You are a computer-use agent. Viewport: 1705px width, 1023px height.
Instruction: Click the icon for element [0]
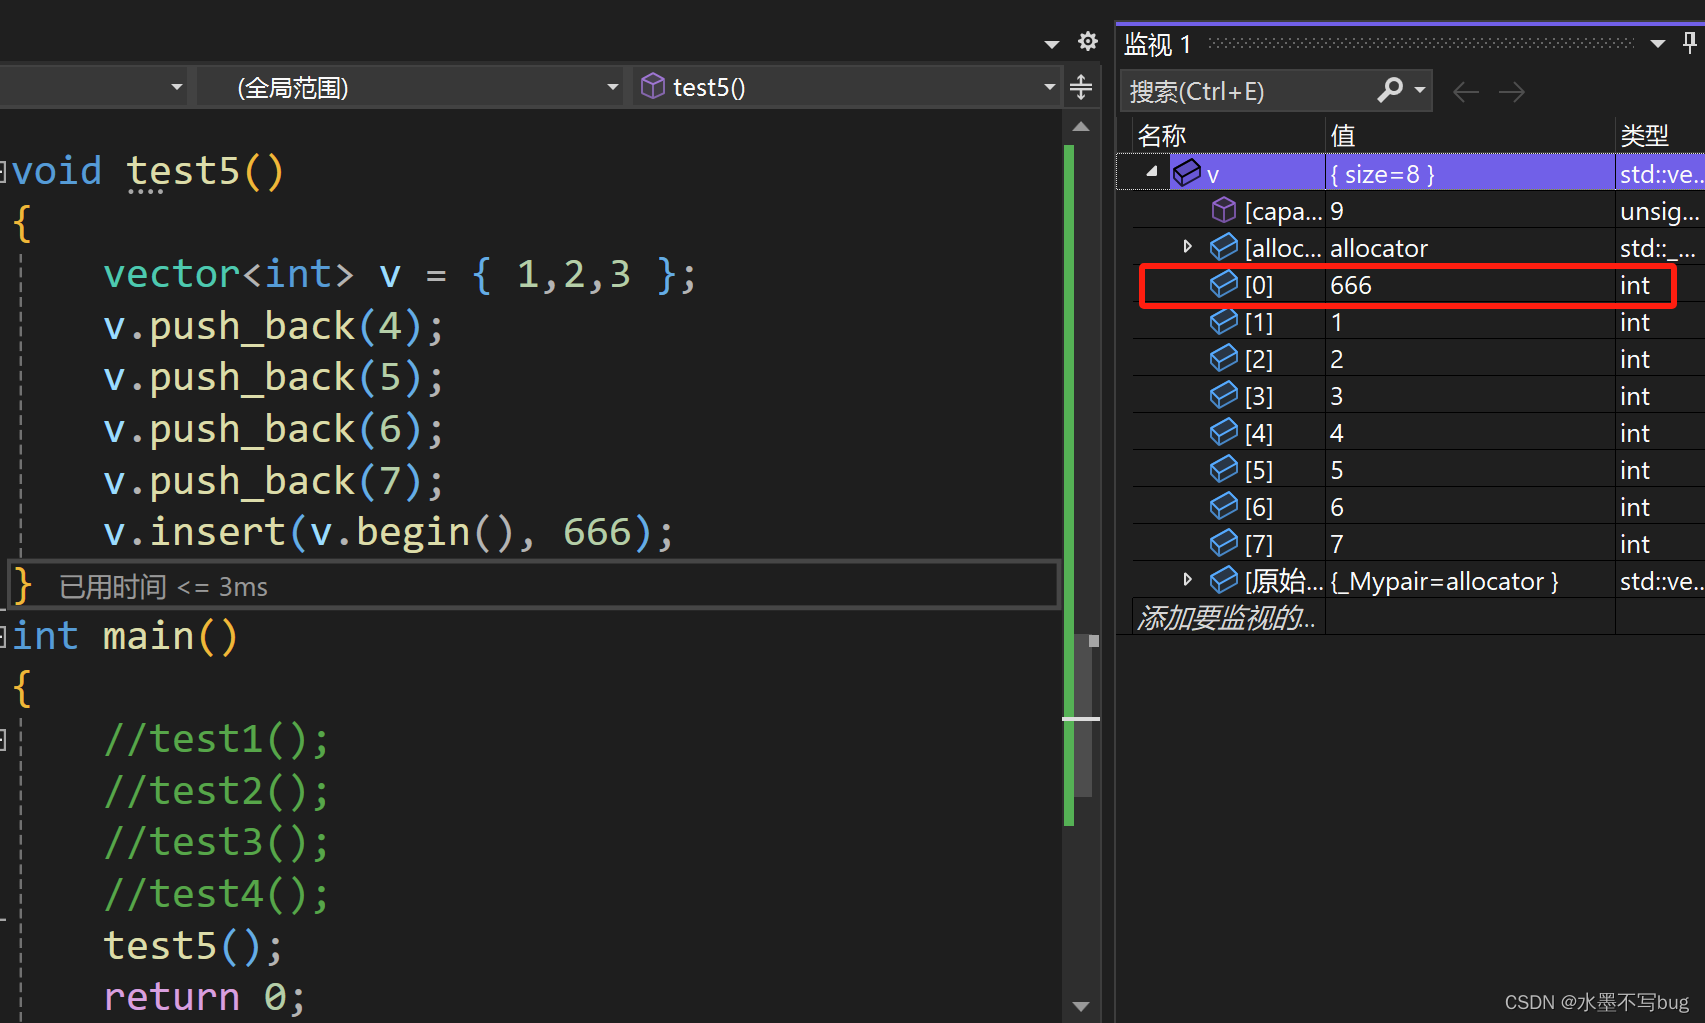1224,284
